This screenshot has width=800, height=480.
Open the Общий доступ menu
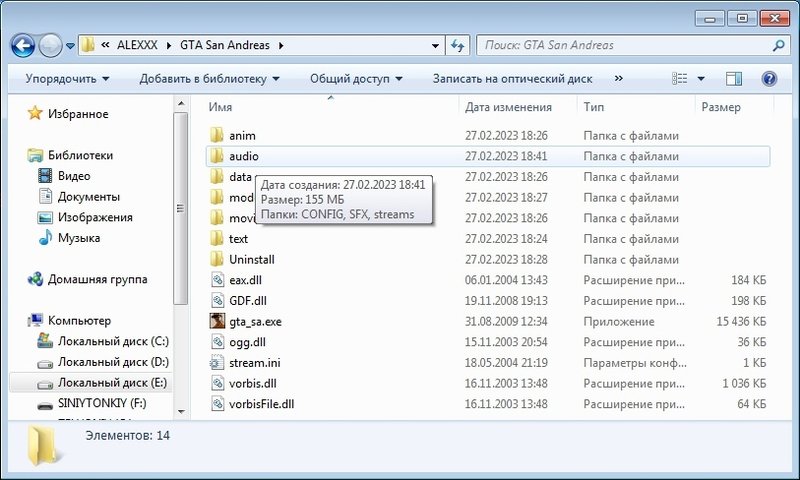(x=356, y=79)
